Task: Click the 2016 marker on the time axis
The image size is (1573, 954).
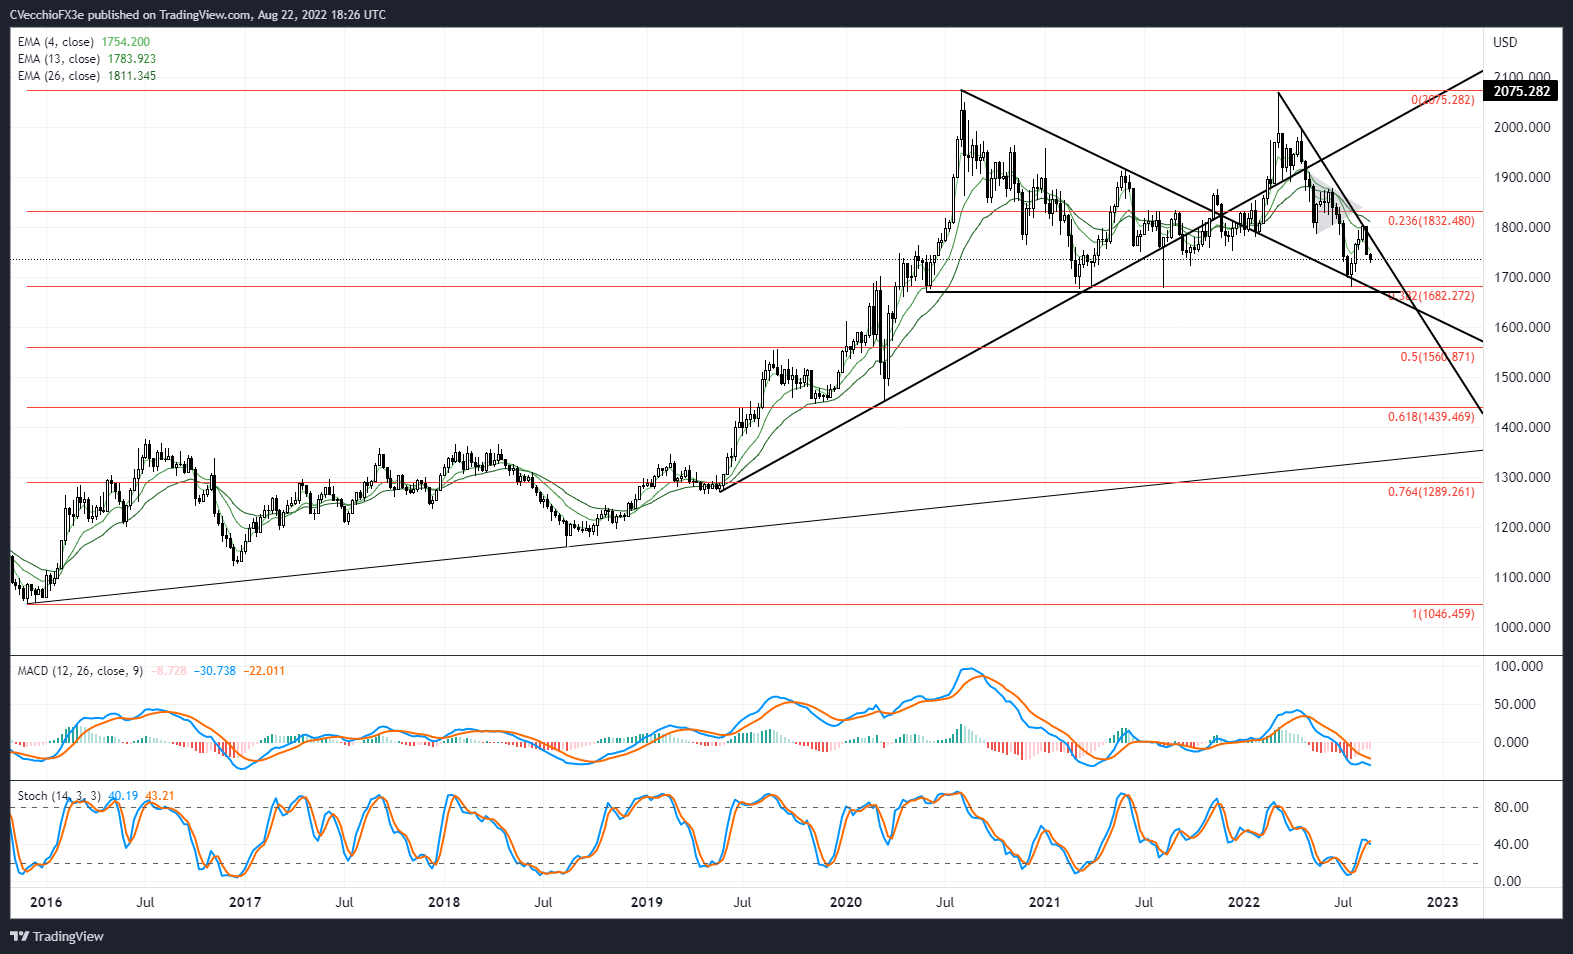Action: coord(46,902)
